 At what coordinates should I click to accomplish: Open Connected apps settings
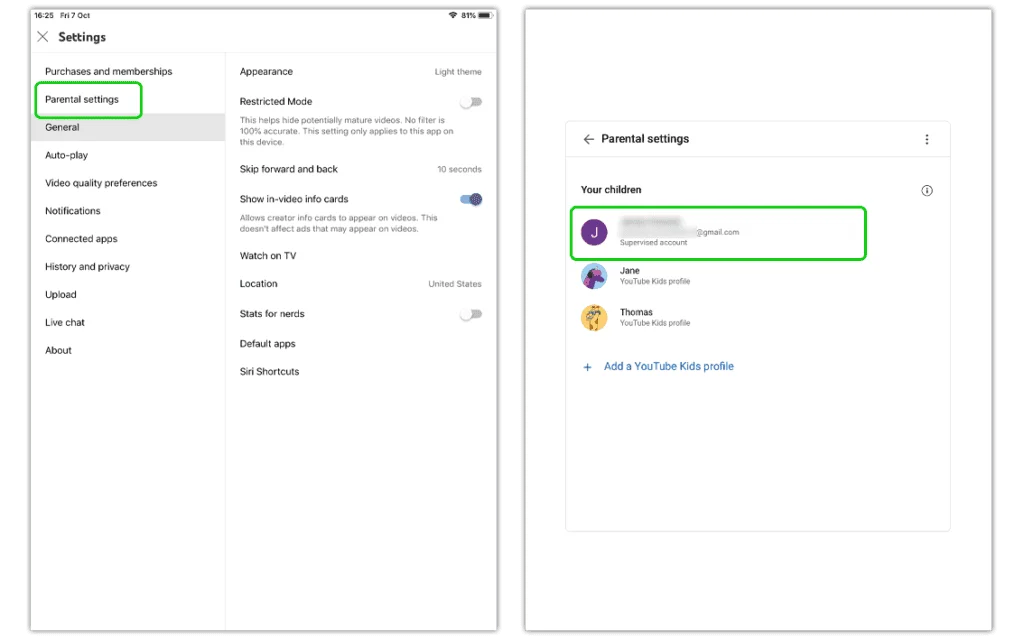pyautogui.click(x=81, y=239)
